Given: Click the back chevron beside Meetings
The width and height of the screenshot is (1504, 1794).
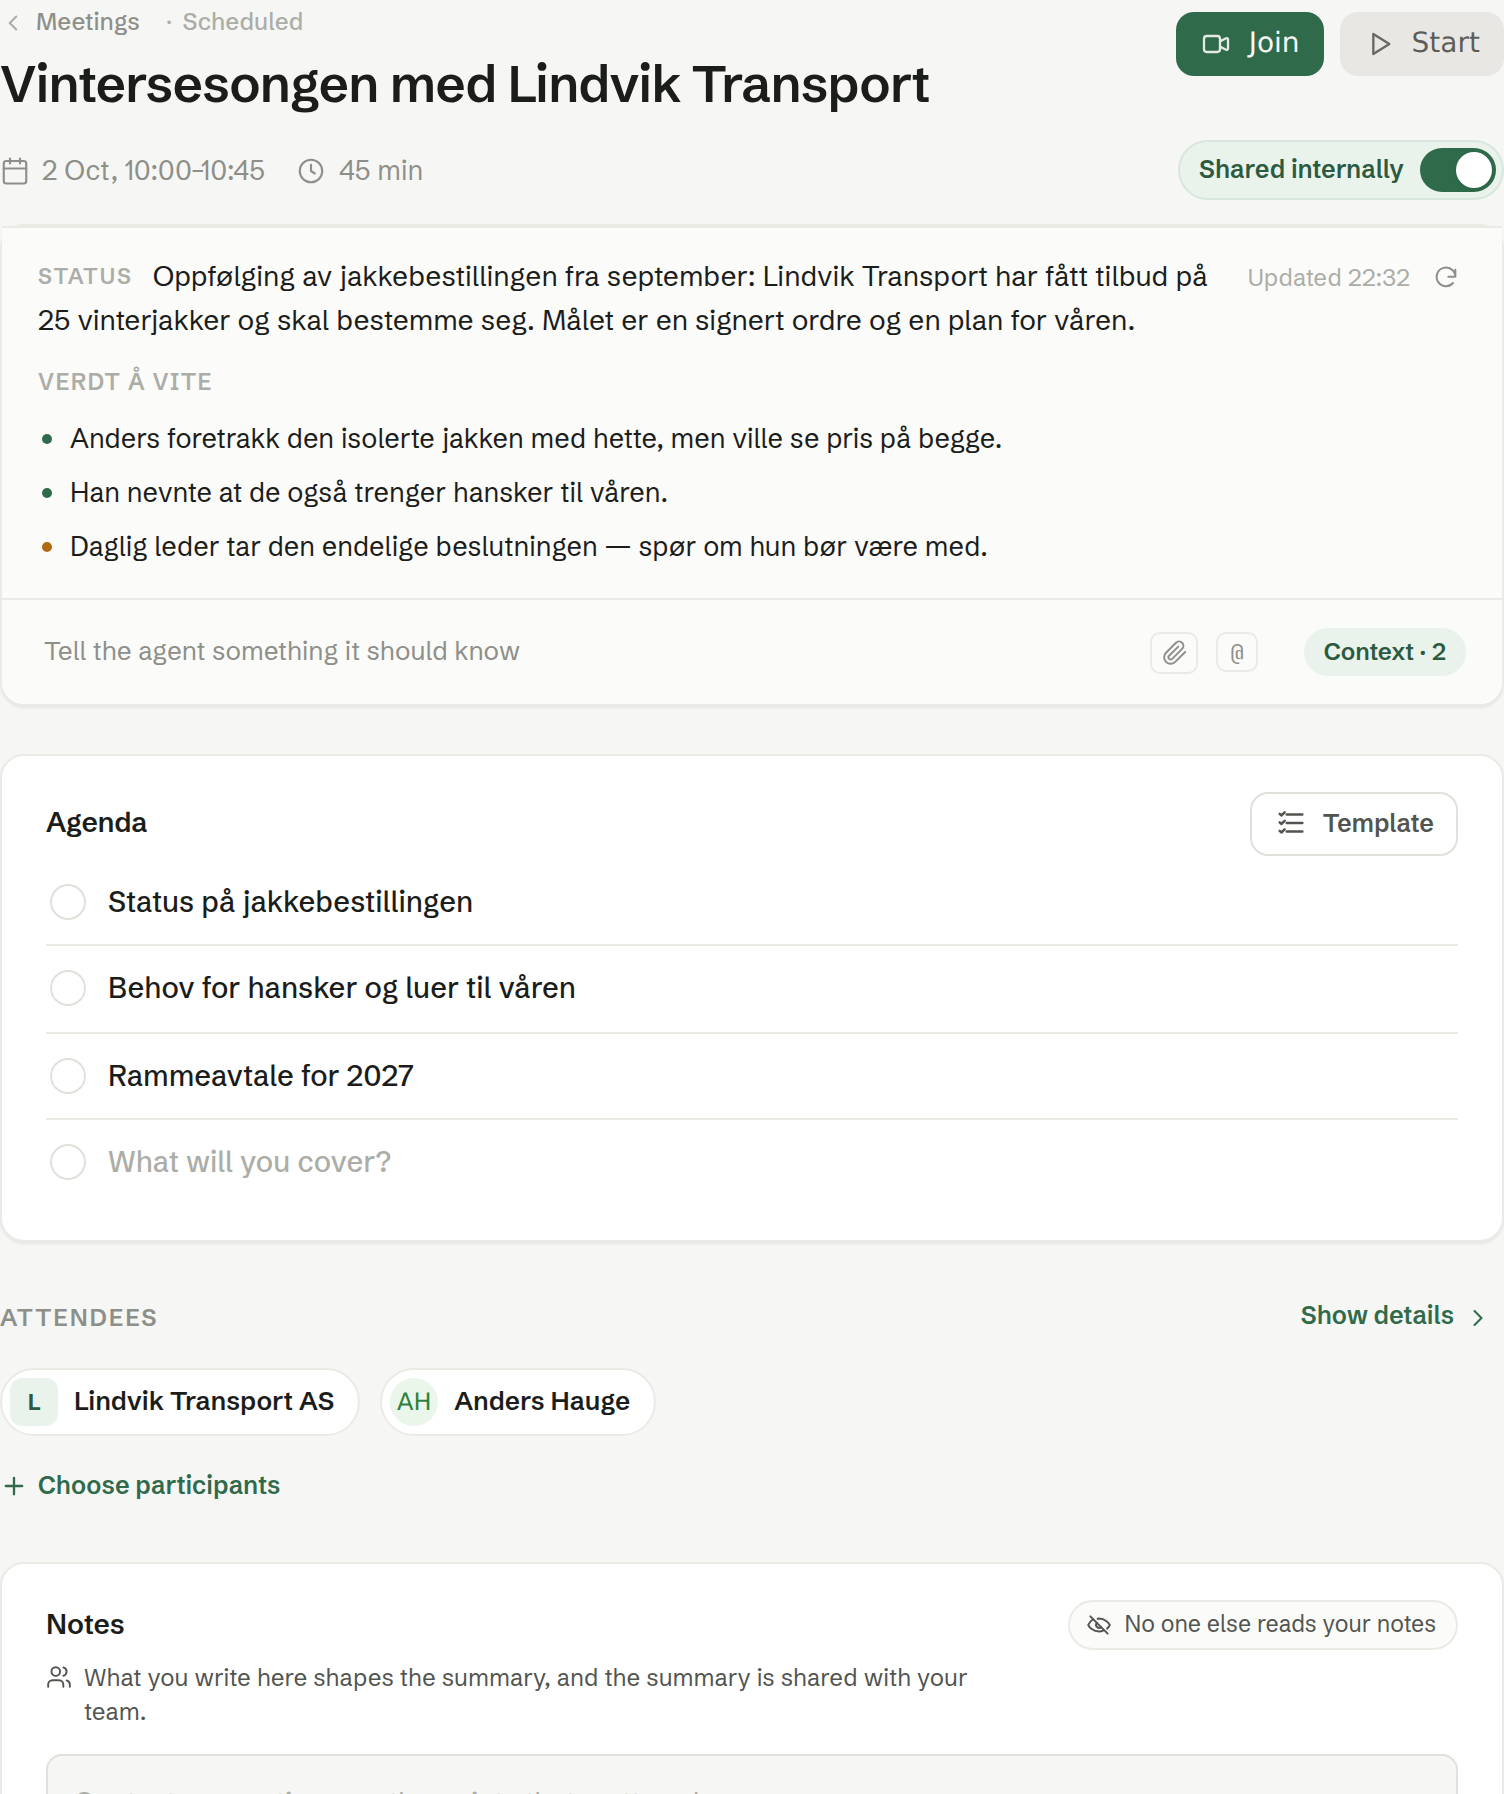Looking at the screenshot, I should pyautogui.click(x=13, y=22).
